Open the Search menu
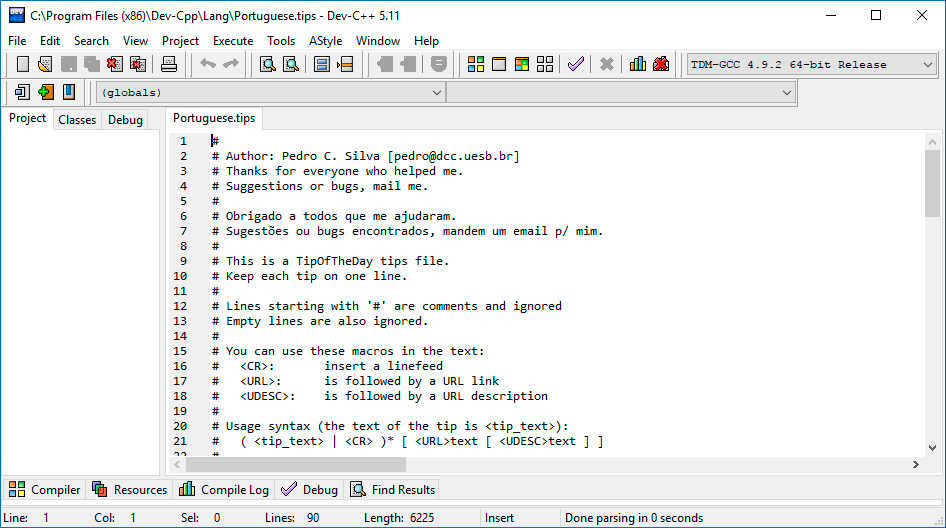 (x=91, y=40)
